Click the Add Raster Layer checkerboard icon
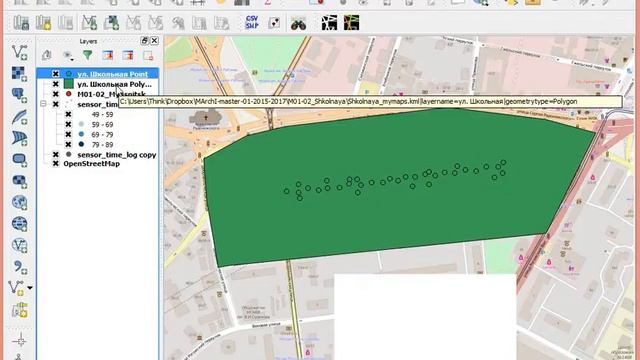The height and width of the screenshot is (360, 640). pyautogui.click(x=19, y=74)
